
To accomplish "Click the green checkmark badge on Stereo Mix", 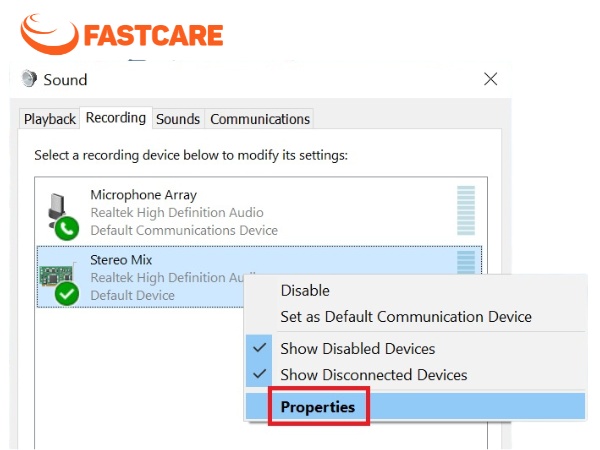I will click(x=67, y=294).
